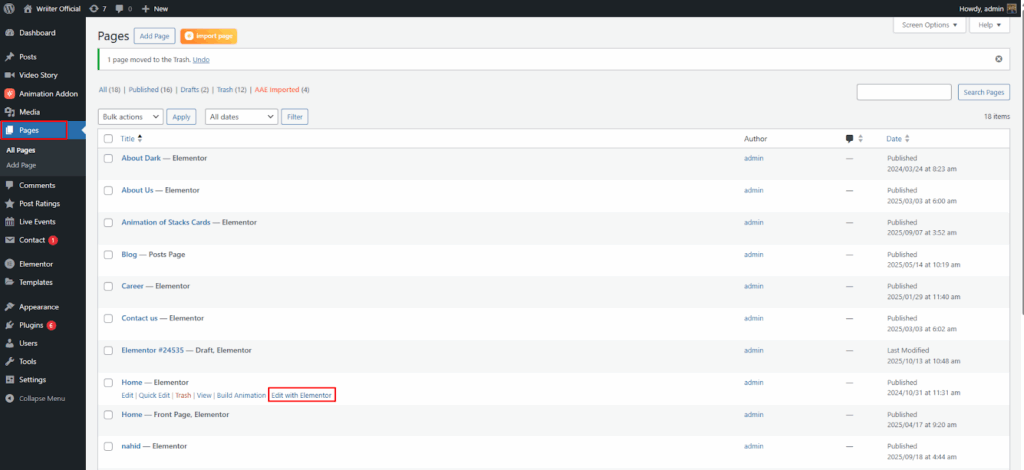Image resolution: width=1024 pixels, height=470 pixels.
Task: Dismiss the trash notice with X icon
Action: pyautogui.click(x=998, y=59)
